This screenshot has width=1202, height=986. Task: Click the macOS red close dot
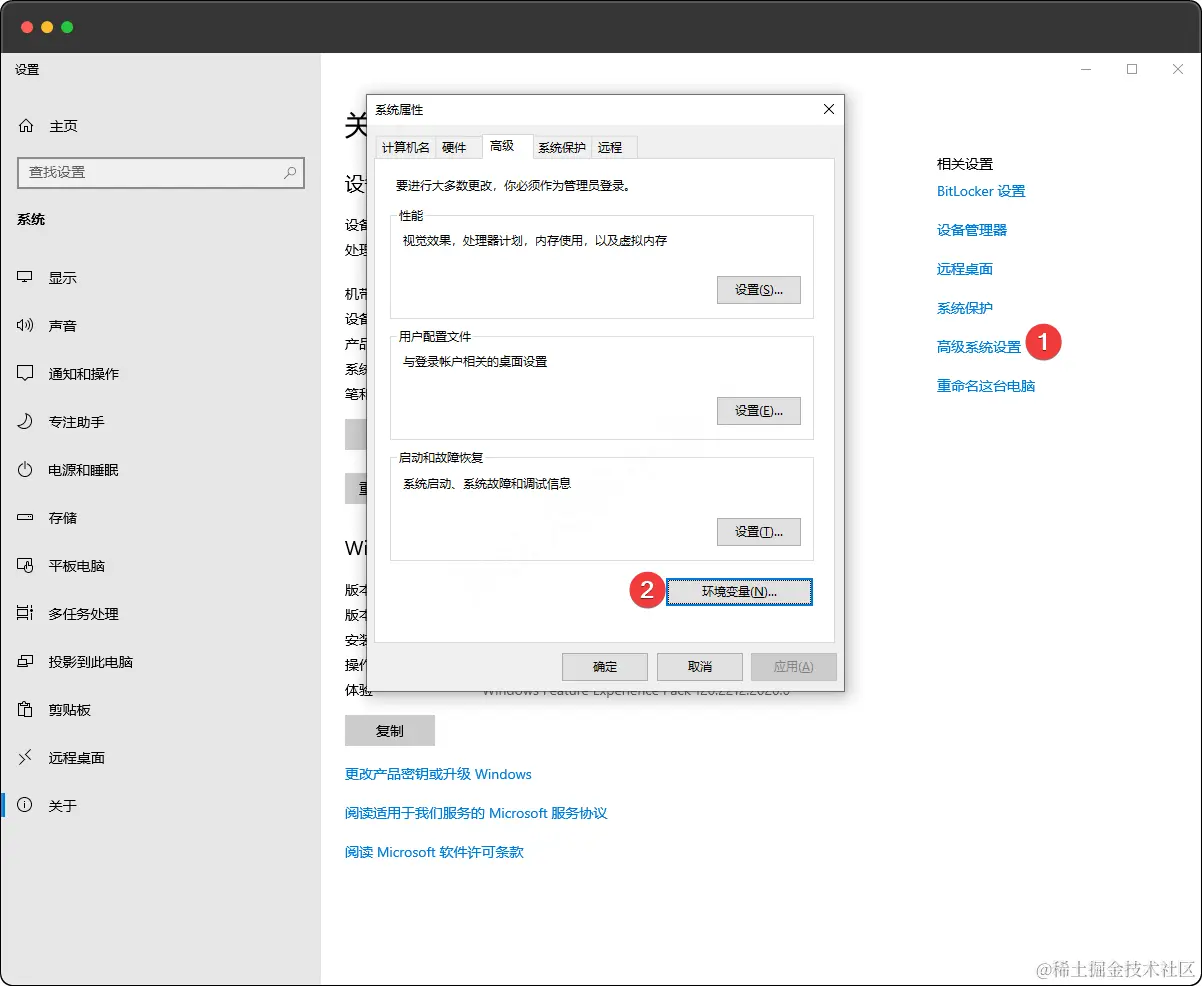(27, 27)
